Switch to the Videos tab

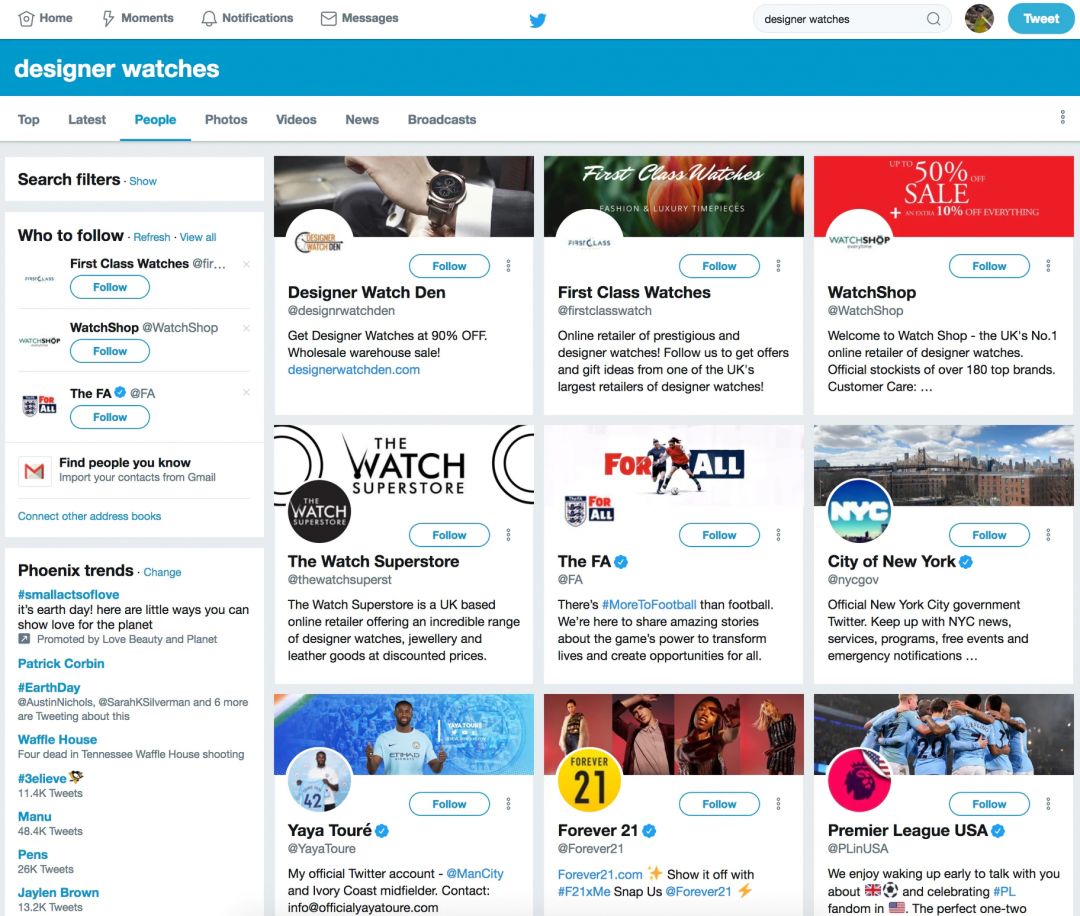click(x=296, y=120)
